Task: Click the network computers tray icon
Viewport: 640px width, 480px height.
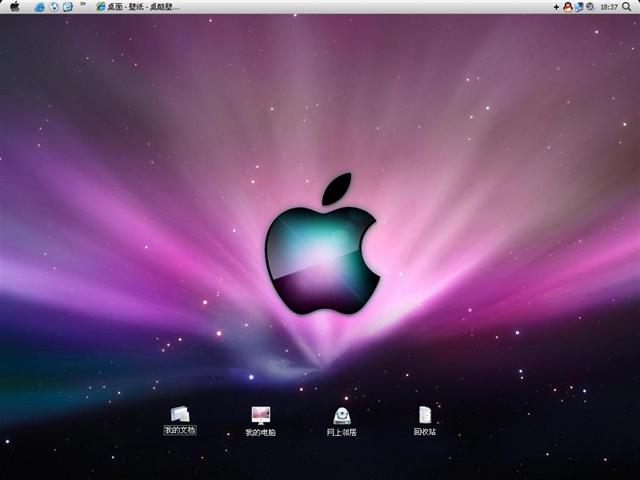Action: 578,7
